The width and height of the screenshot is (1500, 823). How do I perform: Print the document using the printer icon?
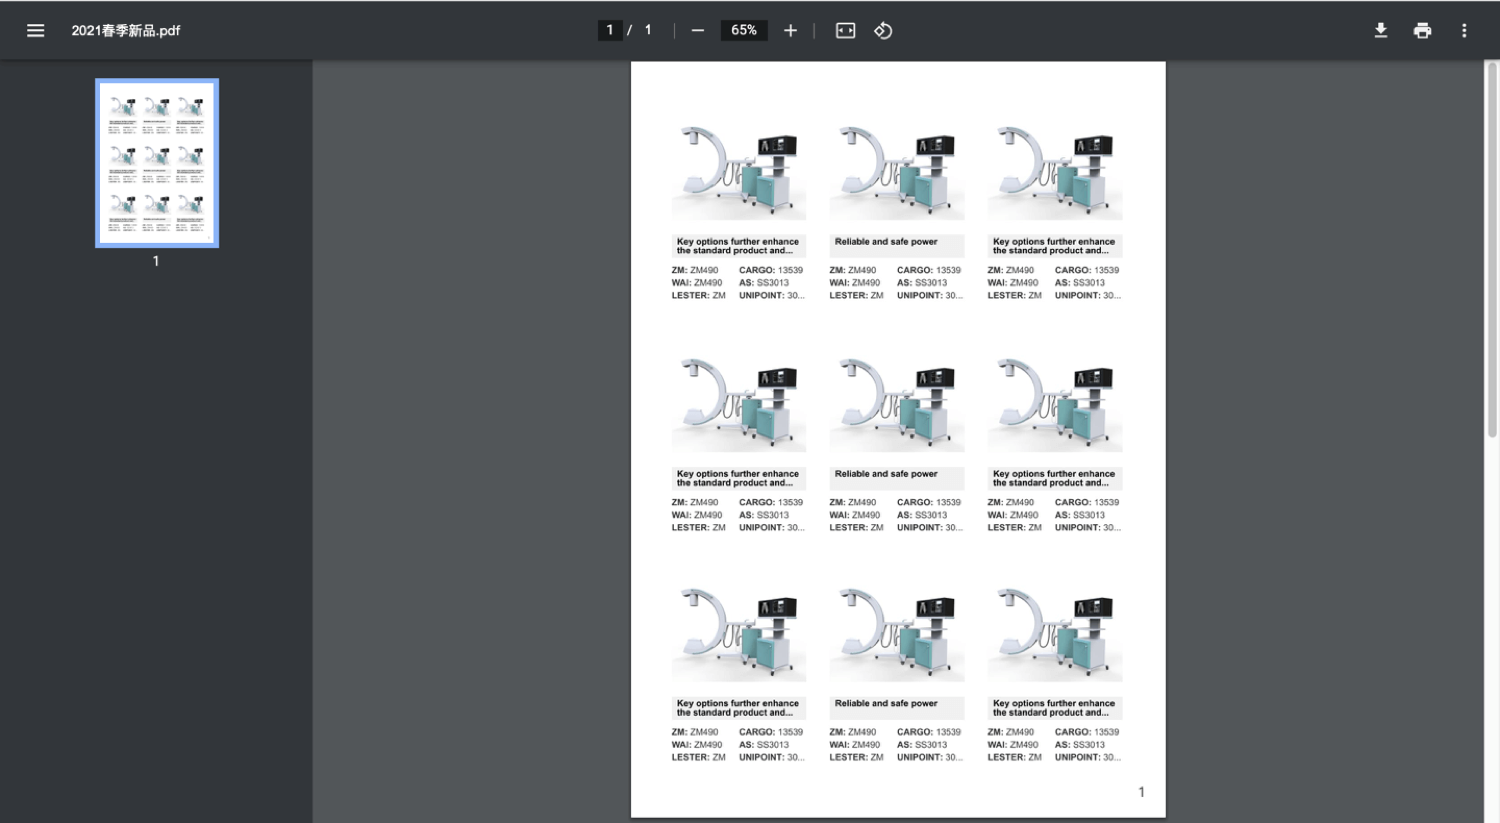[1422, 30]
